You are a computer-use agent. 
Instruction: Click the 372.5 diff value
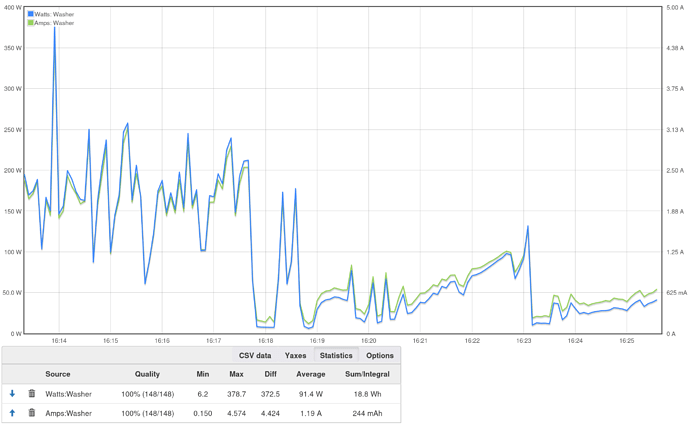point(270,394)
